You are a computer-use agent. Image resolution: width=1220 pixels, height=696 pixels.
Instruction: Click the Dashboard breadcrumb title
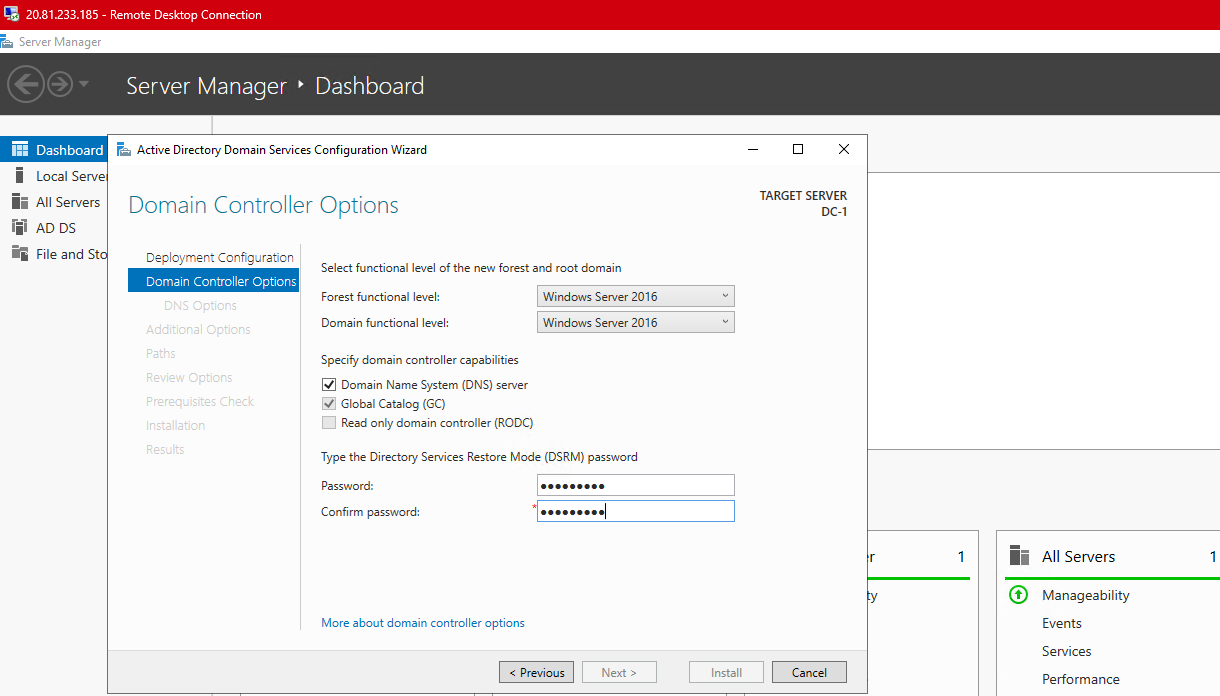370,86
